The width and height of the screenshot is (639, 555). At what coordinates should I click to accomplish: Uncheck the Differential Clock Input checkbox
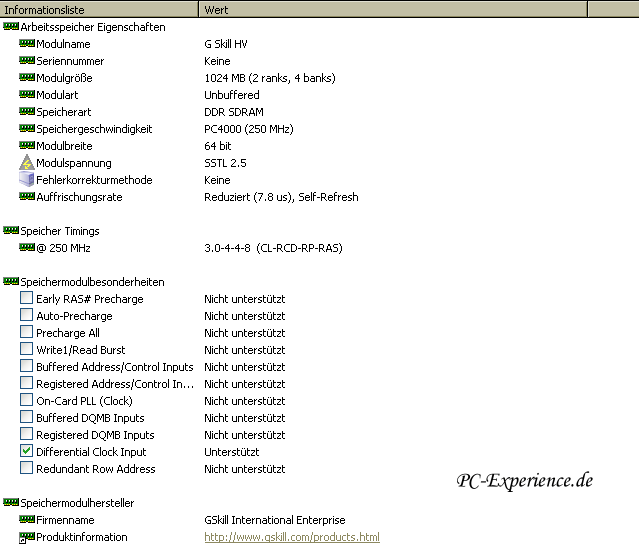pos(26,451)
